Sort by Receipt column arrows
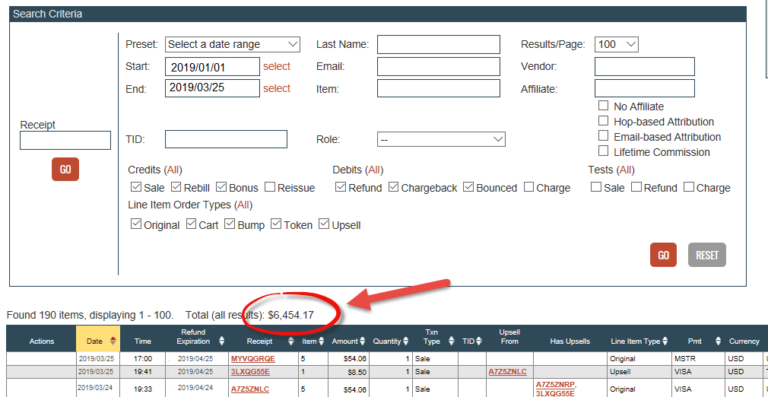 click(291, 341)
